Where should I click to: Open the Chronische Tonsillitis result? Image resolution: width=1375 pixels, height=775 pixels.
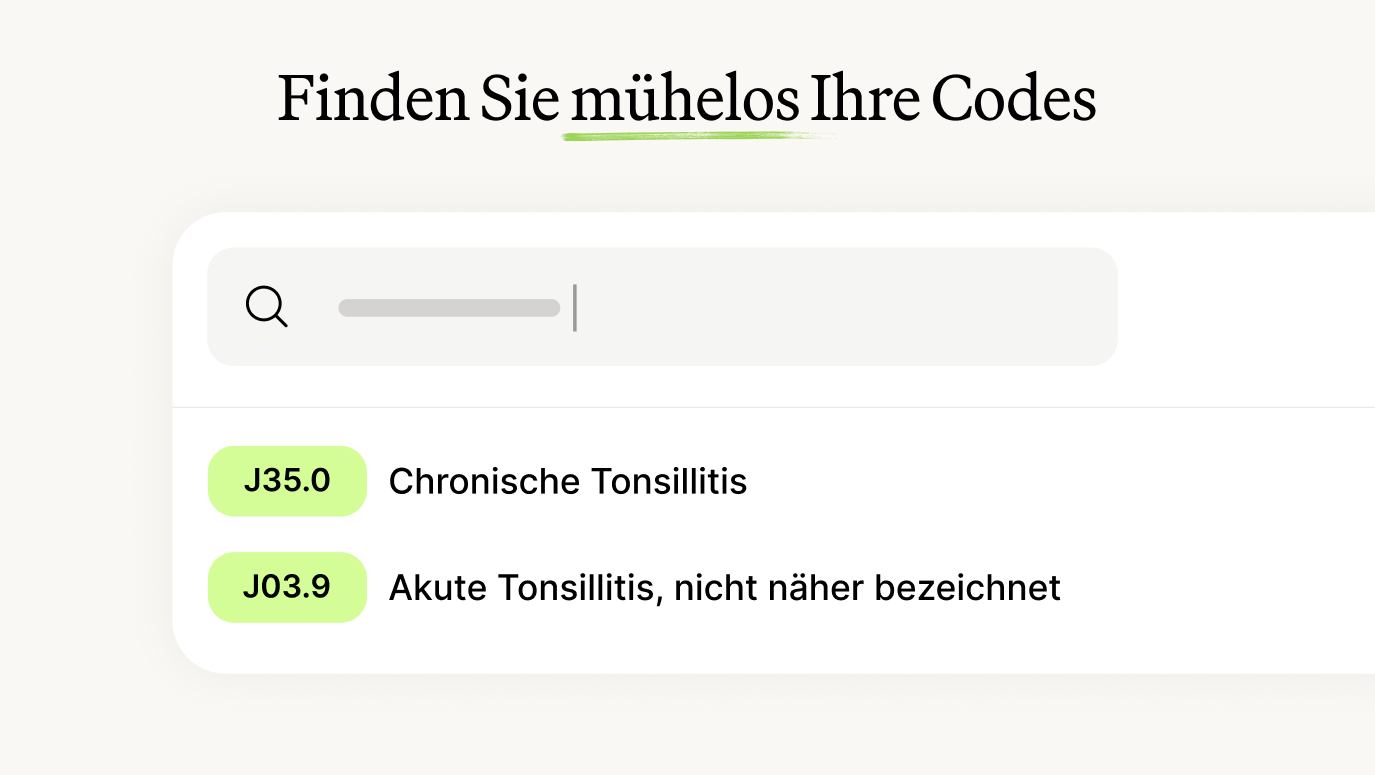click(x=567, y=482)
